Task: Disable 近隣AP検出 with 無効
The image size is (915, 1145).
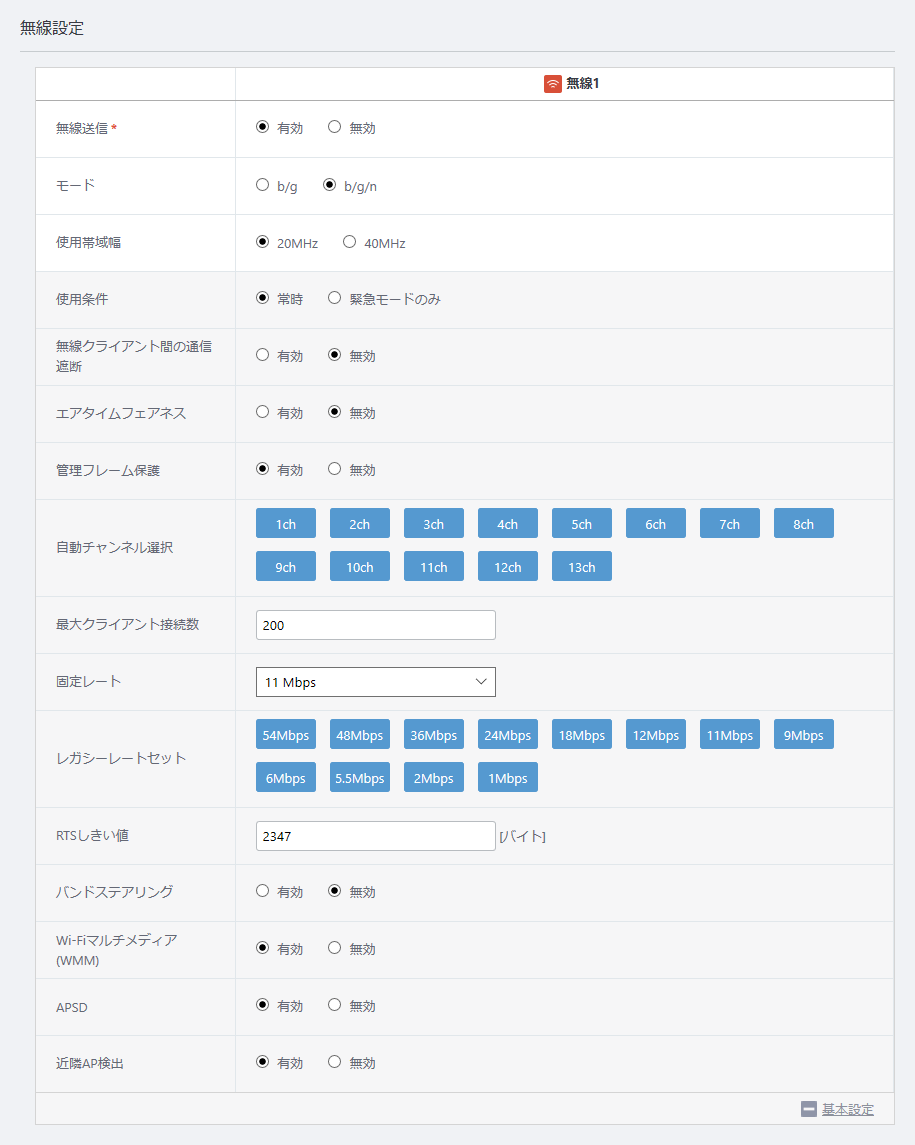Action: pyautogui.click(x=334, y=1062)
